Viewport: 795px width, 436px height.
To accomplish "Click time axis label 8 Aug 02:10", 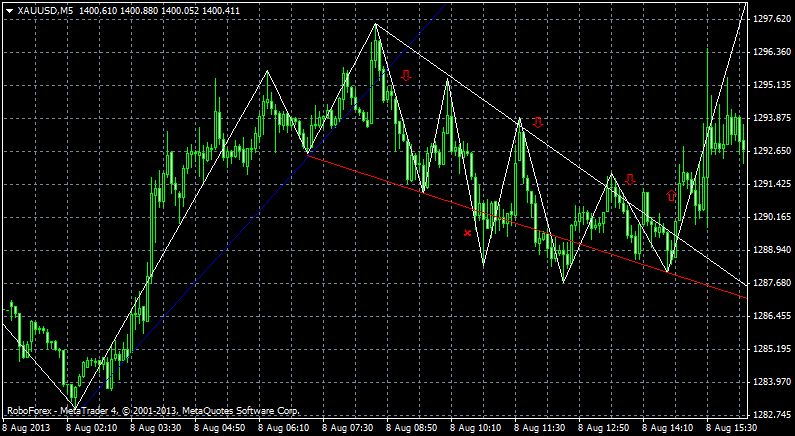I will pyautogui.click(x=91, y=428).
